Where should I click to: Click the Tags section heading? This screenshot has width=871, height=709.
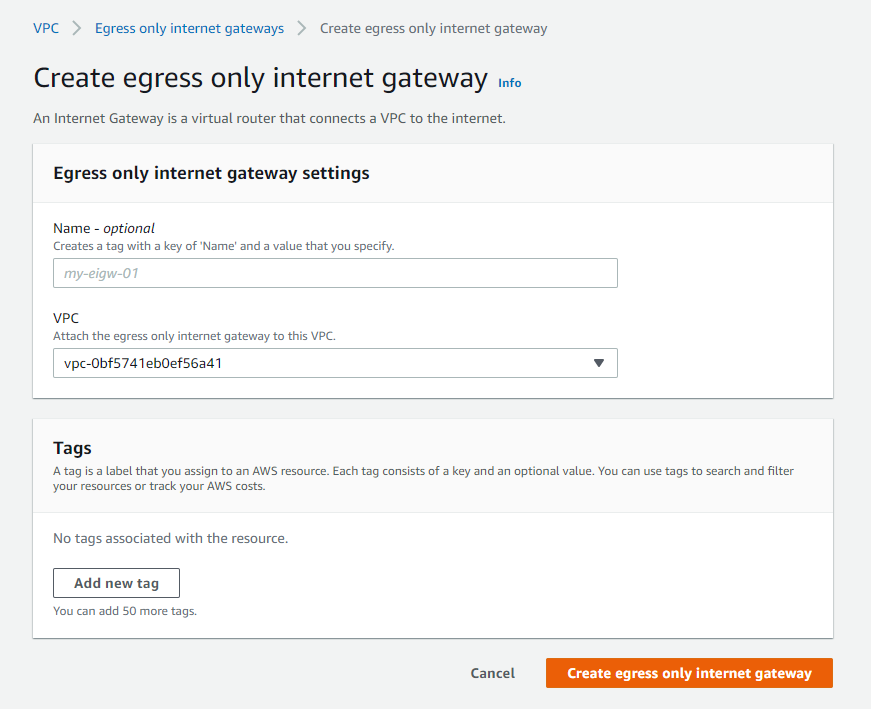point(72,448)
